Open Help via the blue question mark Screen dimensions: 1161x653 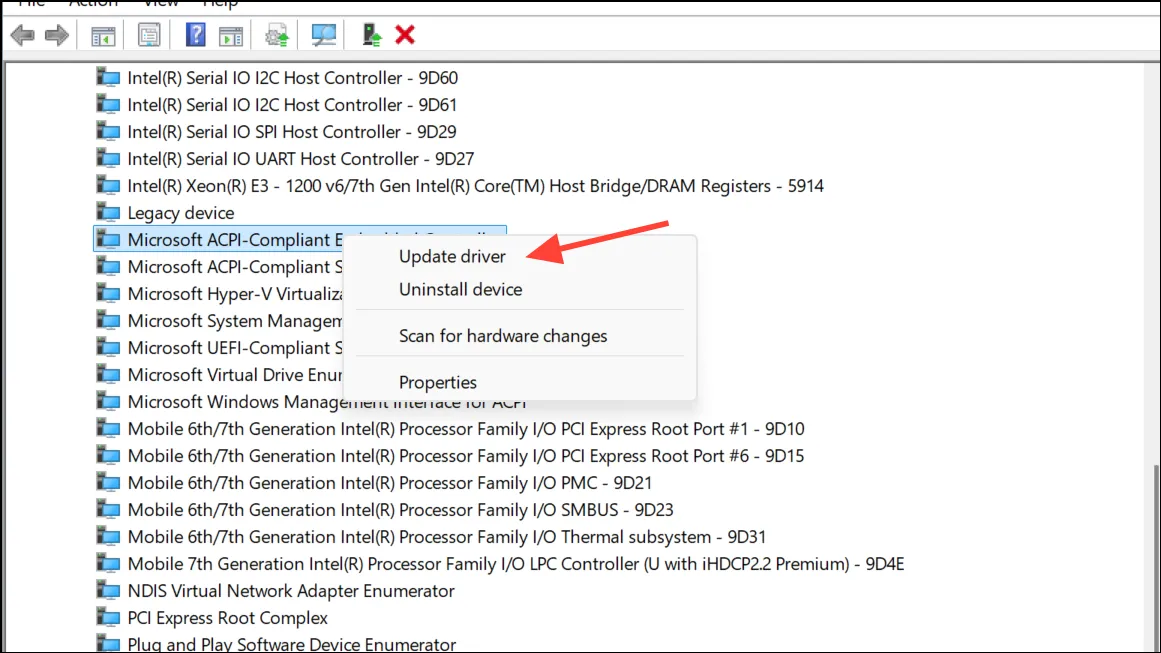click(195, 35)
